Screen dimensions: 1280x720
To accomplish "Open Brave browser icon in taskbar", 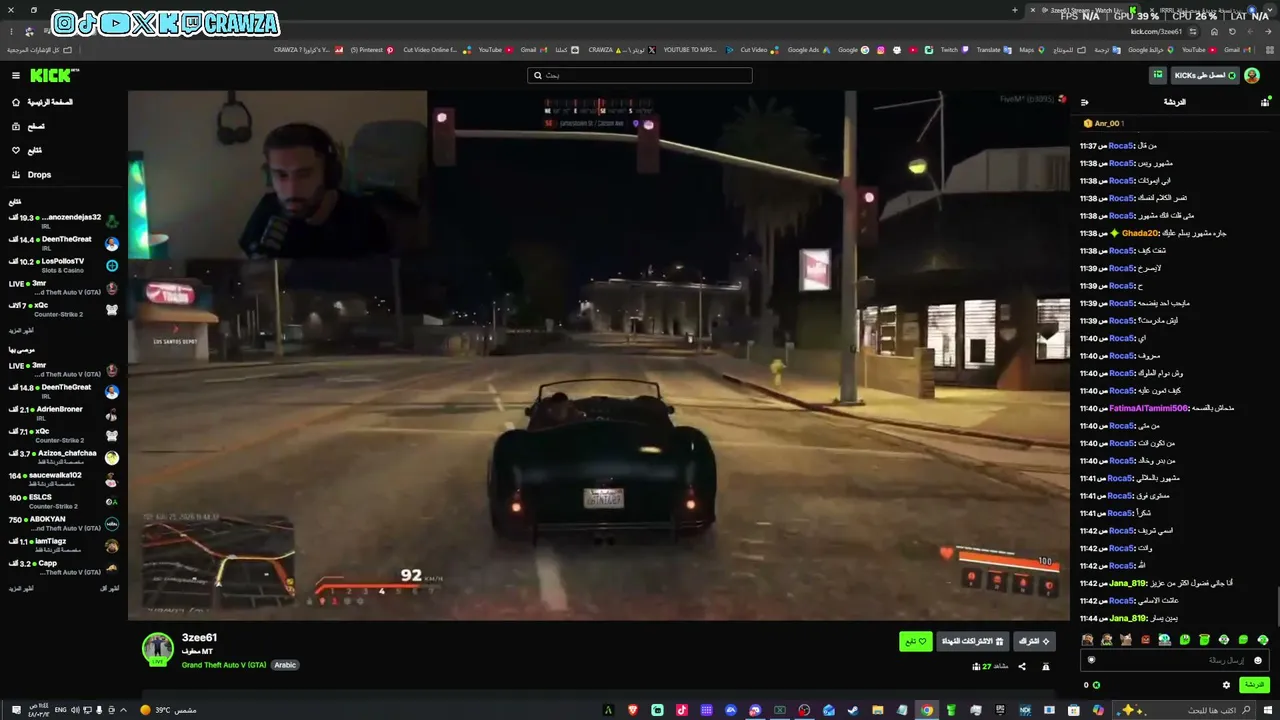I will click(x=632, y=710).
